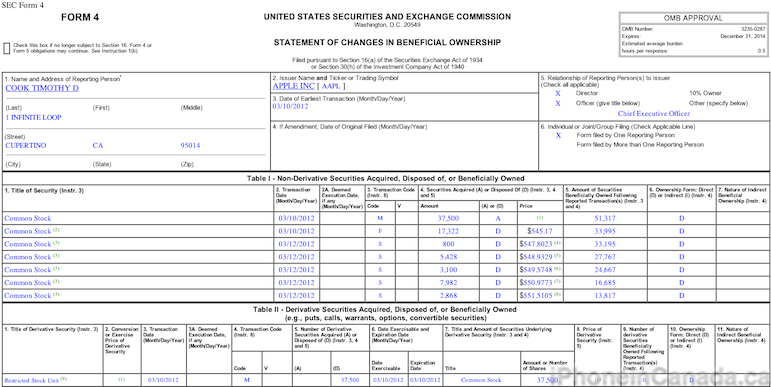
Task: Select the 27,767 beneficially owned amount
Action: 605,257
